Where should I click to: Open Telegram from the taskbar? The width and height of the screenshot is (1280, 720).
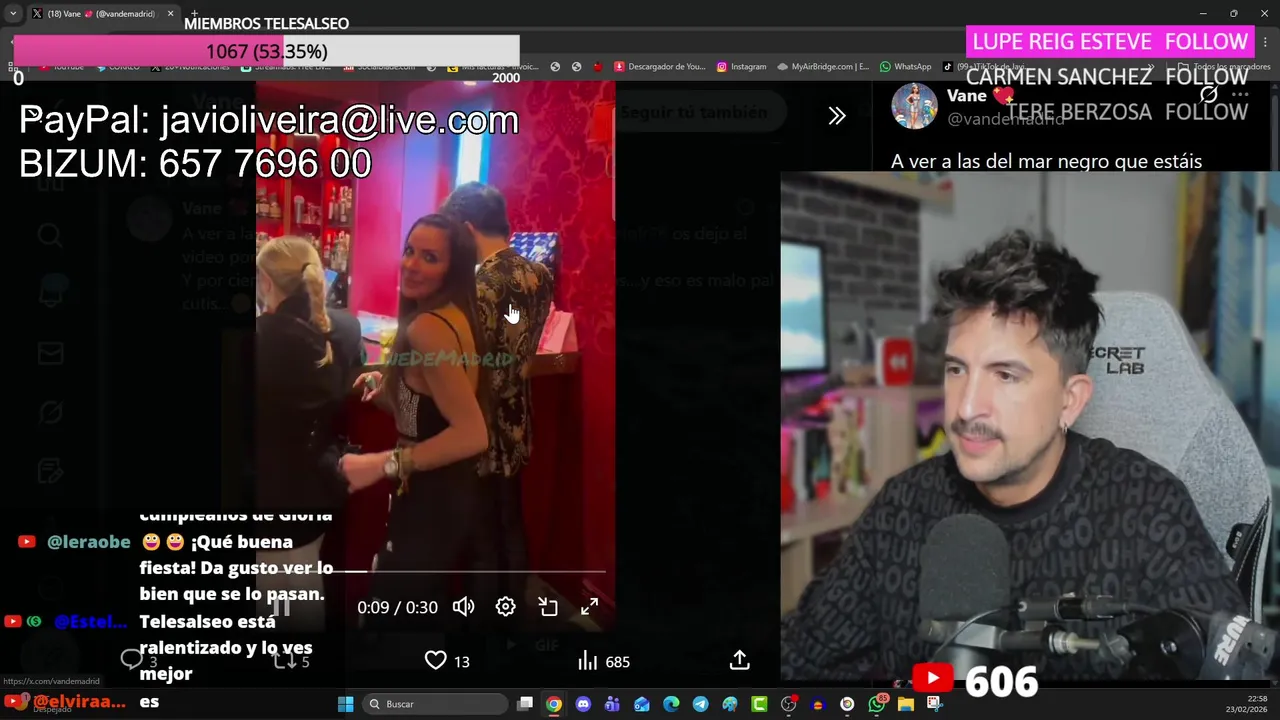click(700, 704)
